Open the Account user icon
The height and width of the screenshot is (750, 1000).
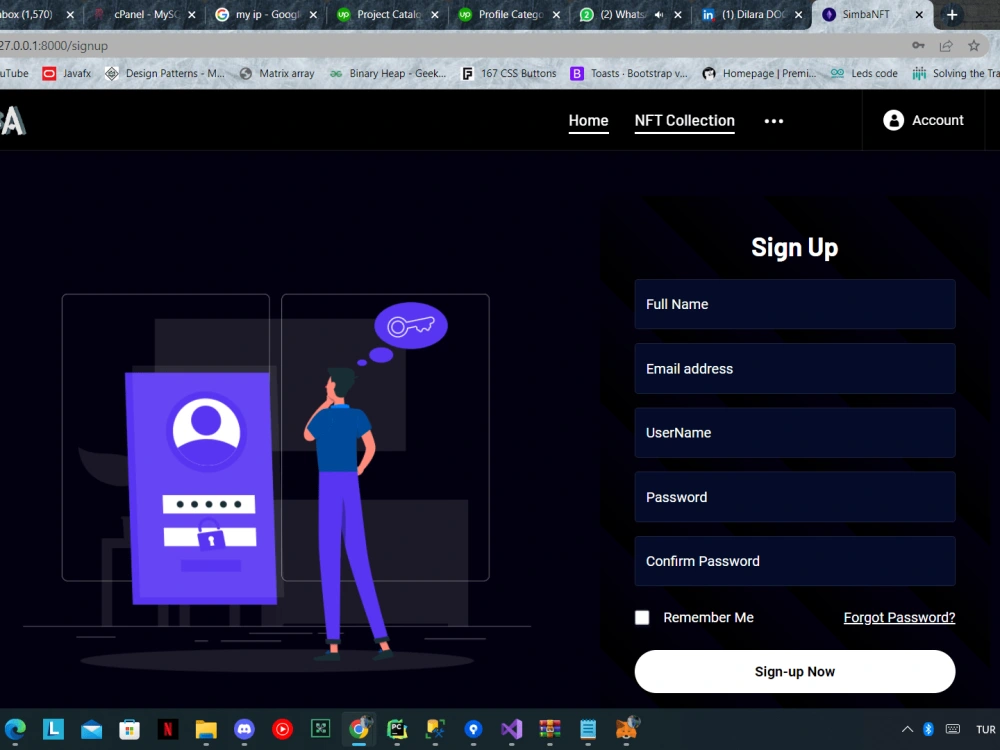tap(893, 120)
